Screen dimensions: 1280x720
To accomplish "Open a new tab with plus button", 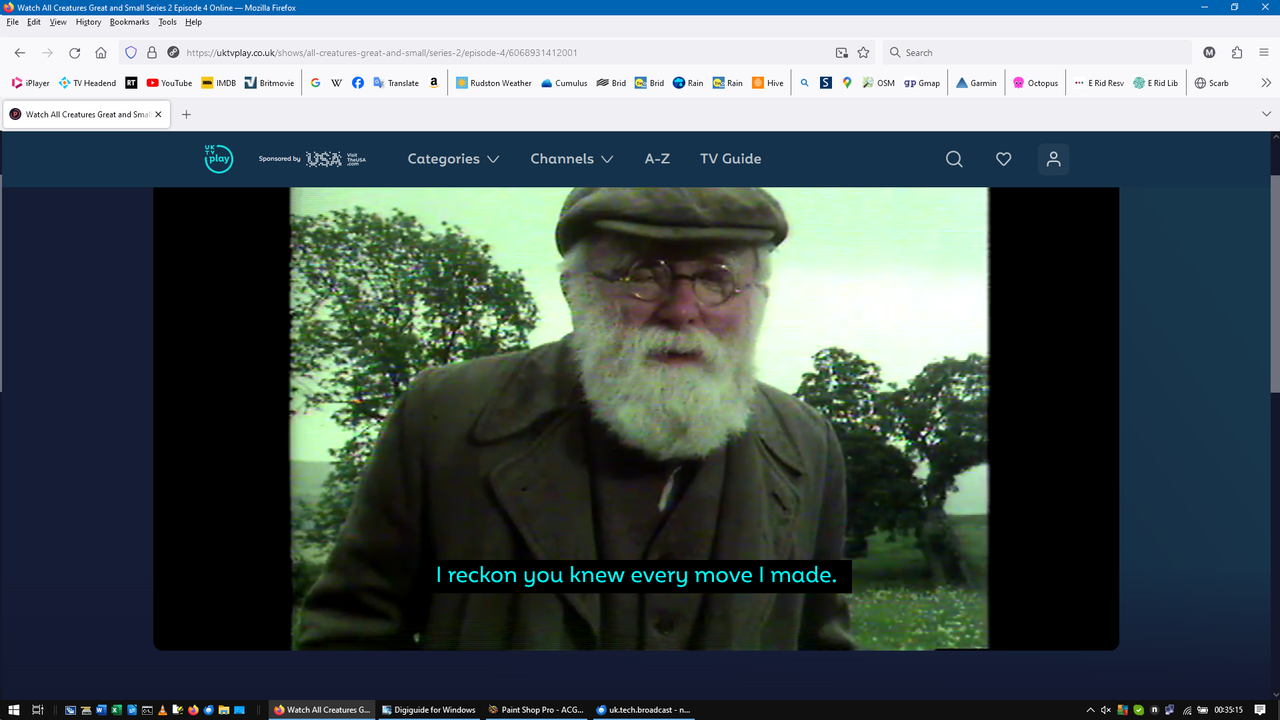I will 186,114.
